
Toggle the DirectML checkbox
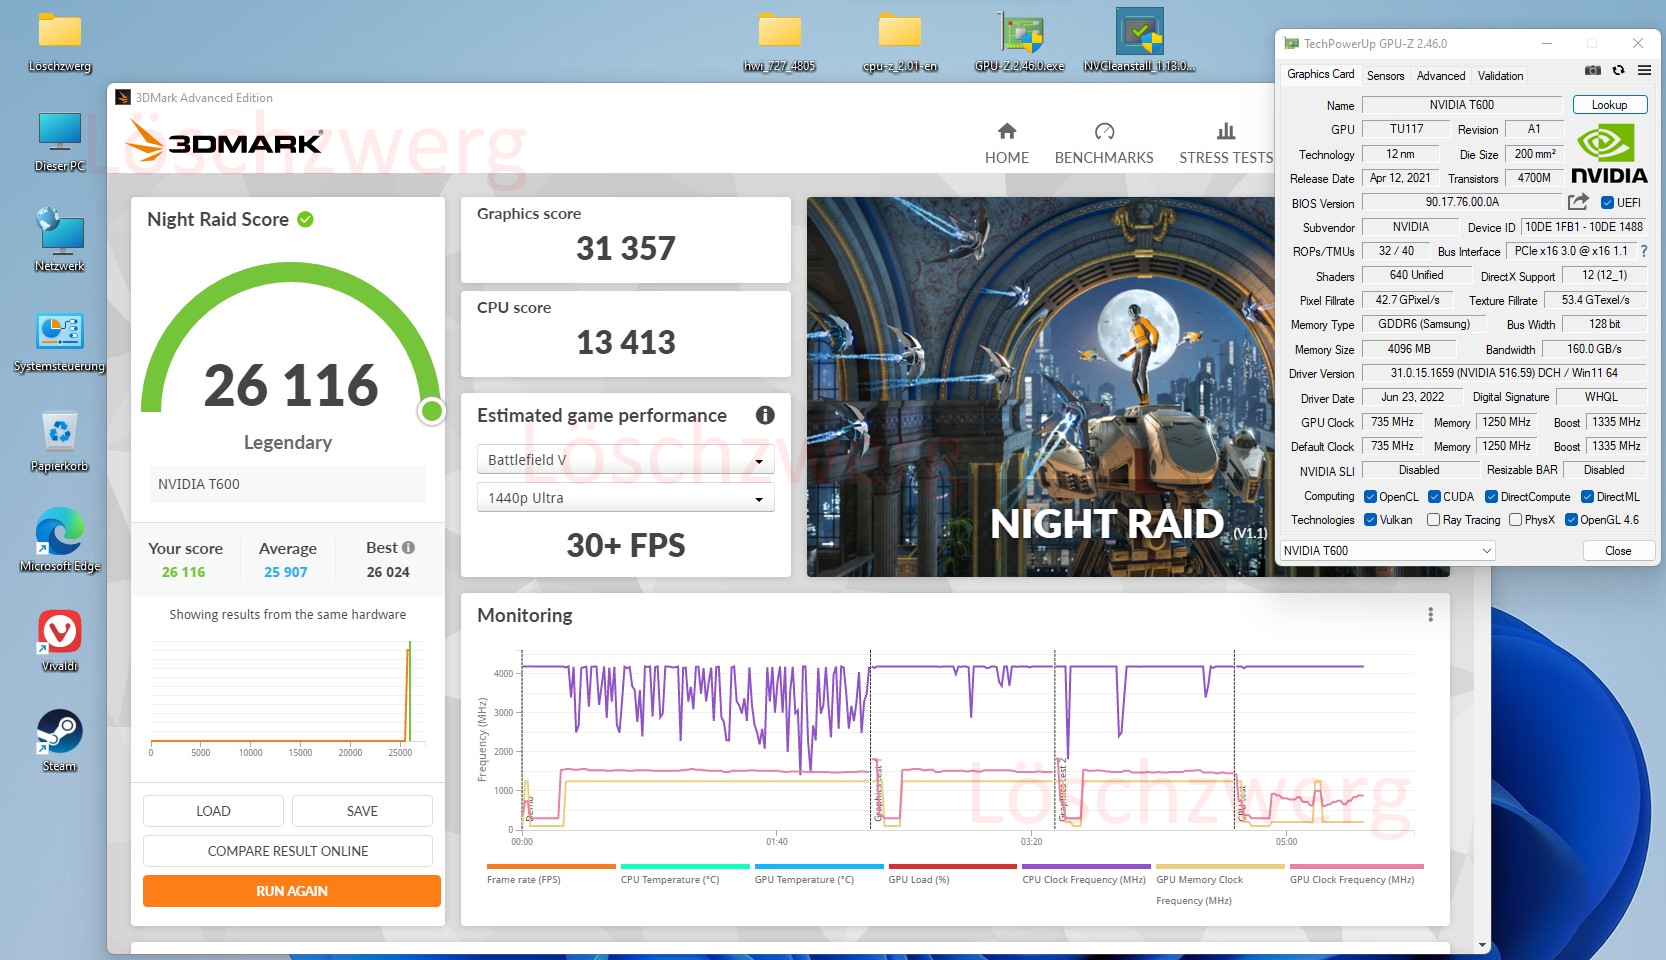pyautogui.click(x=1587, y=497)
